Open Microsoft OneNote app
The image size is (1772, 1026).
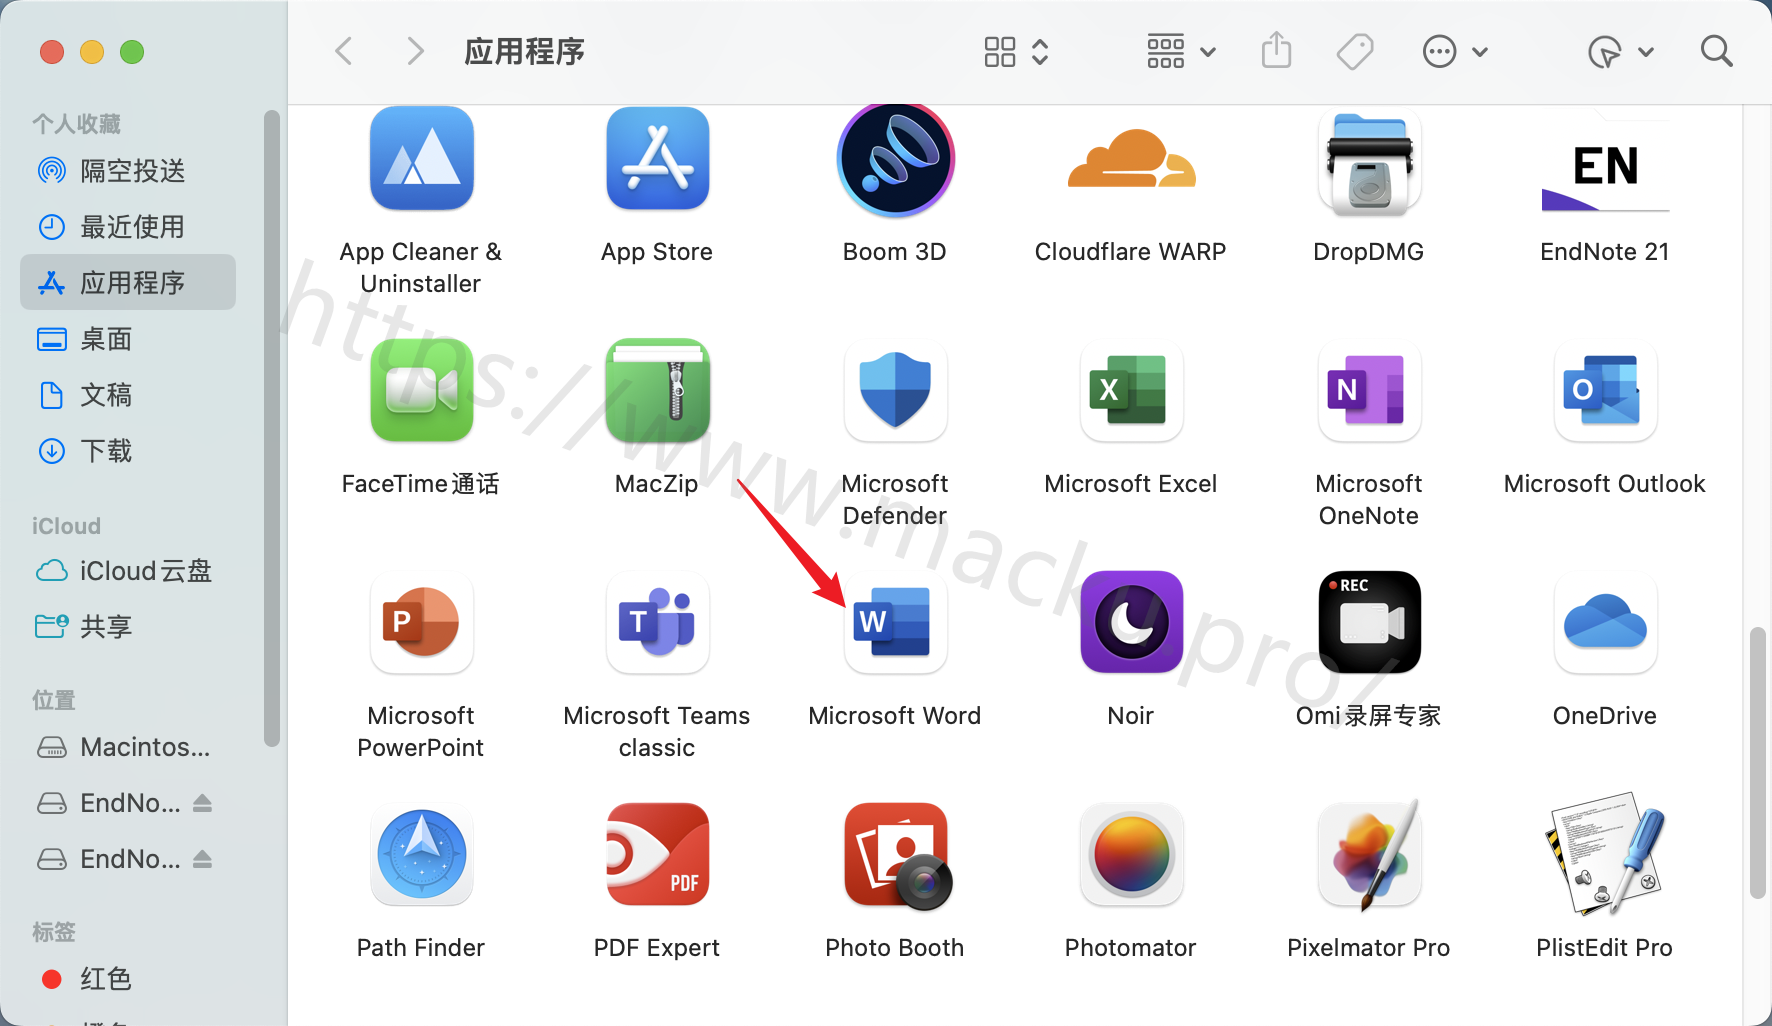pyautogui.click(x=1369, y=390)
